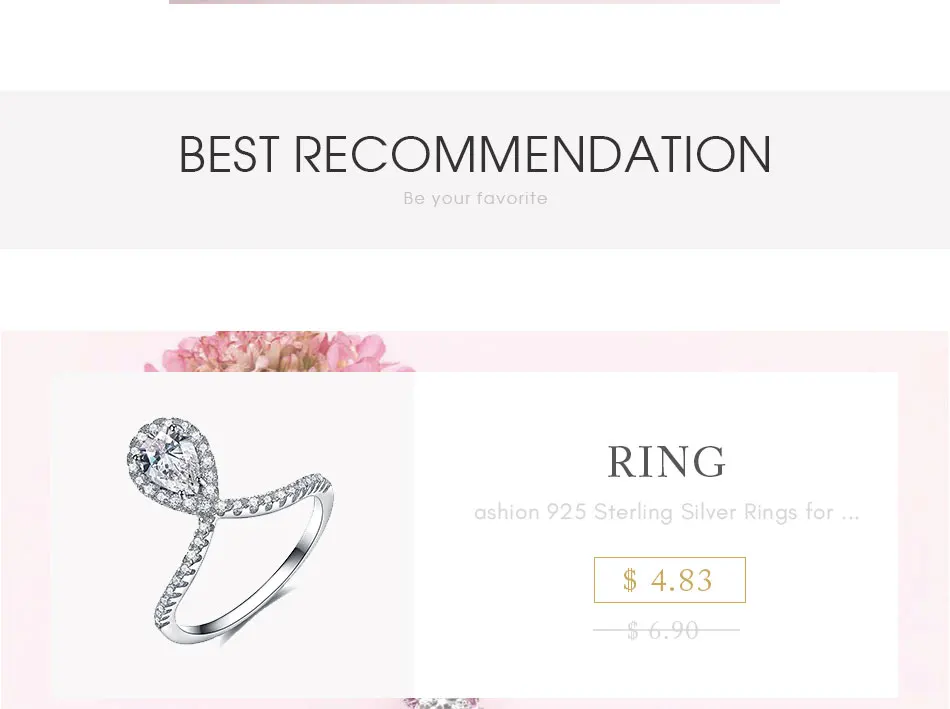
Task: Click the dollar sign of the crossed-out price
Action: tap(633, 630)
